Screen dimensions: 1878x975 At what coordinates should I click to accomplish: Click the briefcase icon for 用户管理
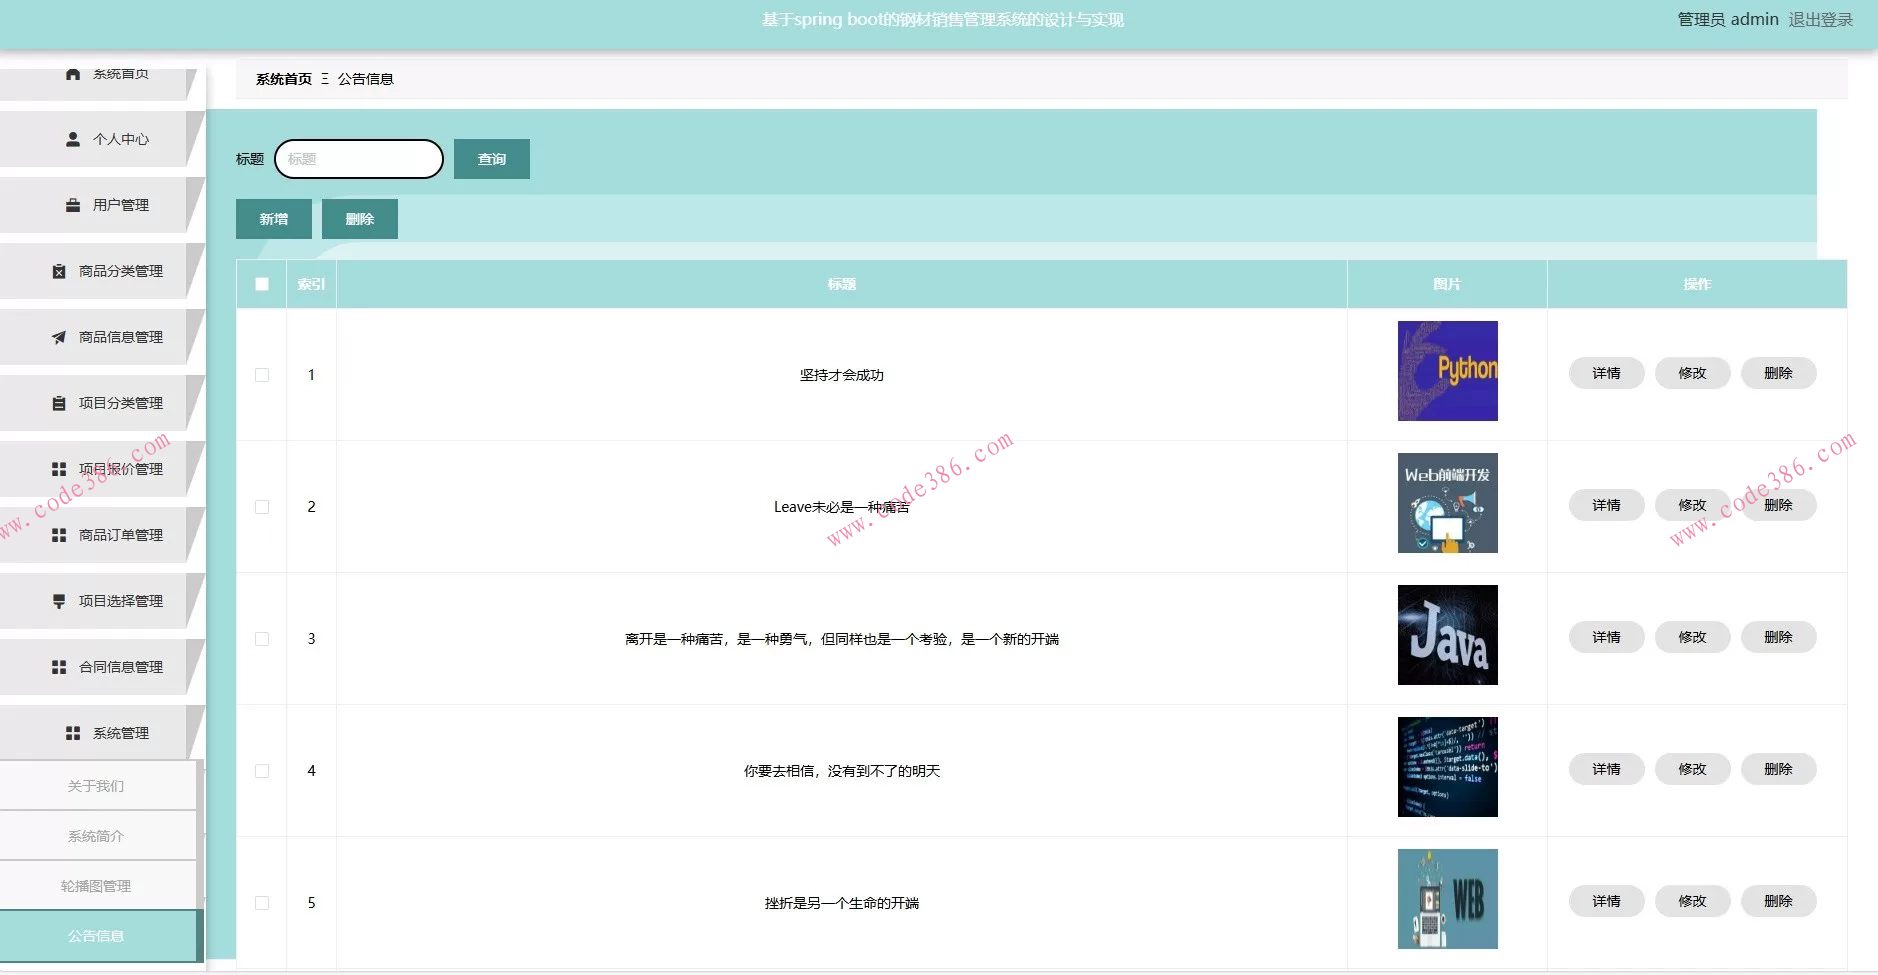pos(73,205)
